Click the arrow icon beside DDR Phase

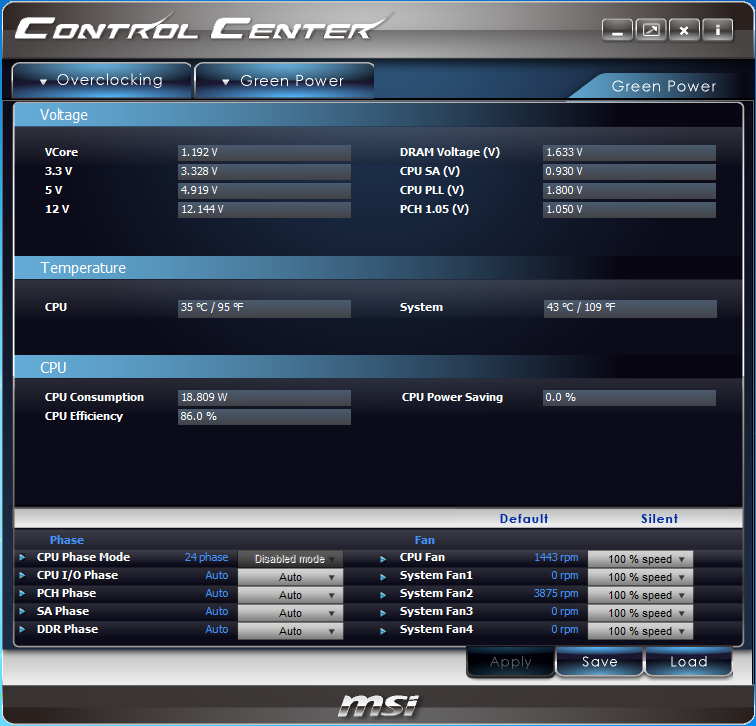tap(22, 630)
